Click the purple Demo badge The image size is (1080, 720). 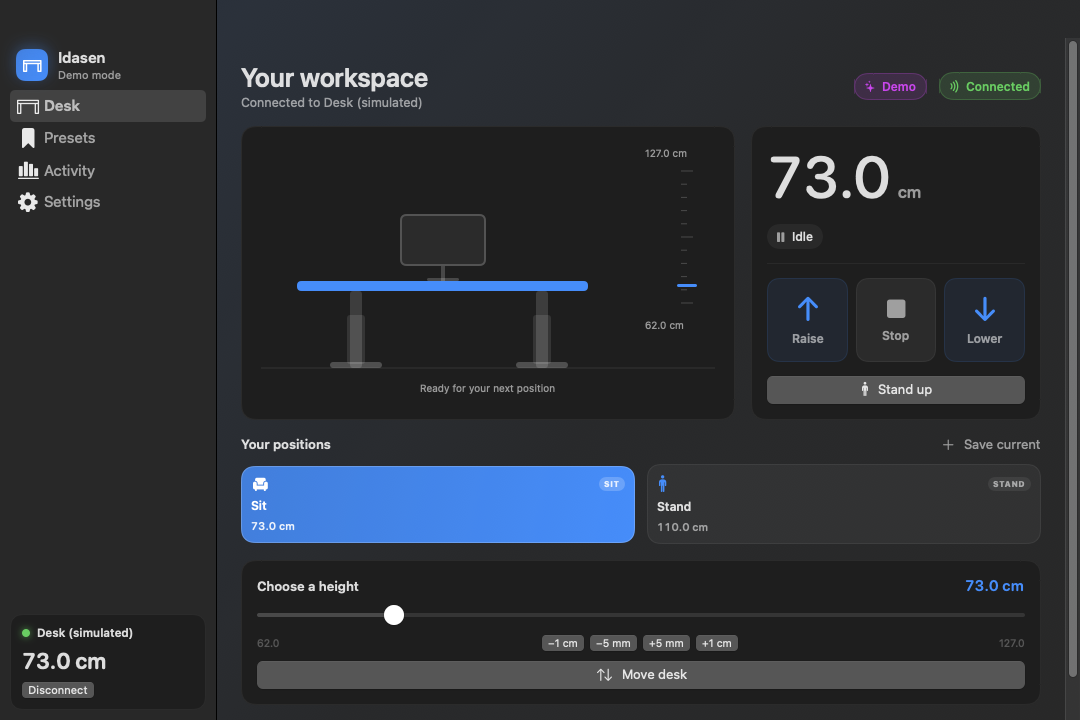(890, 87)
